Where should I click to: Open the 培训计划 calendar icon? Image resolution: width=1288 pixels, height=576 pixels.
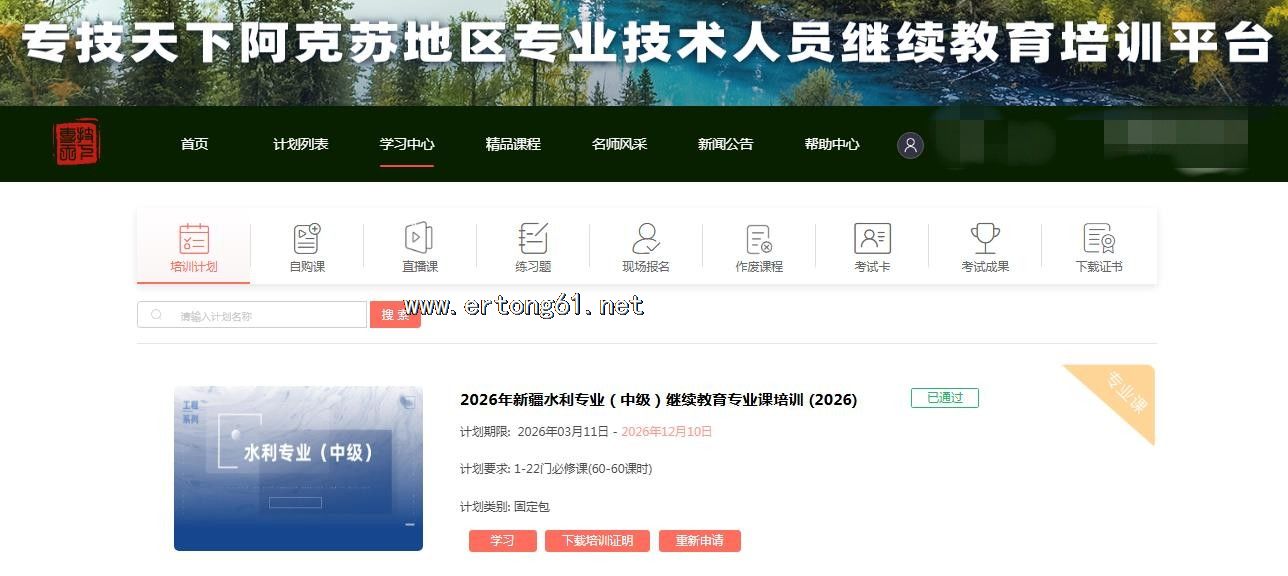(194, 238)
